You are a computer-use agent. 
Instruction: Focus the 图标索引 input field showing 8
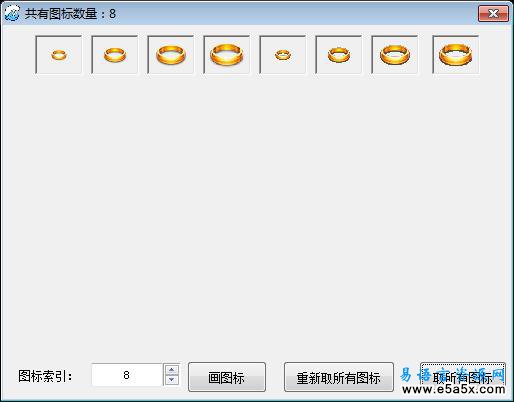click(127, 375)
